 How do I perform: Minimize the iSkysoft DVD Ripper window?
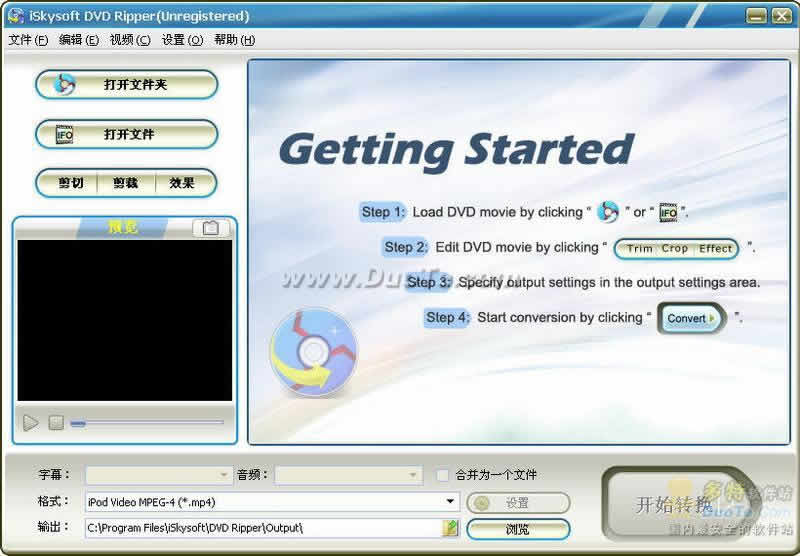coord(756,16)
